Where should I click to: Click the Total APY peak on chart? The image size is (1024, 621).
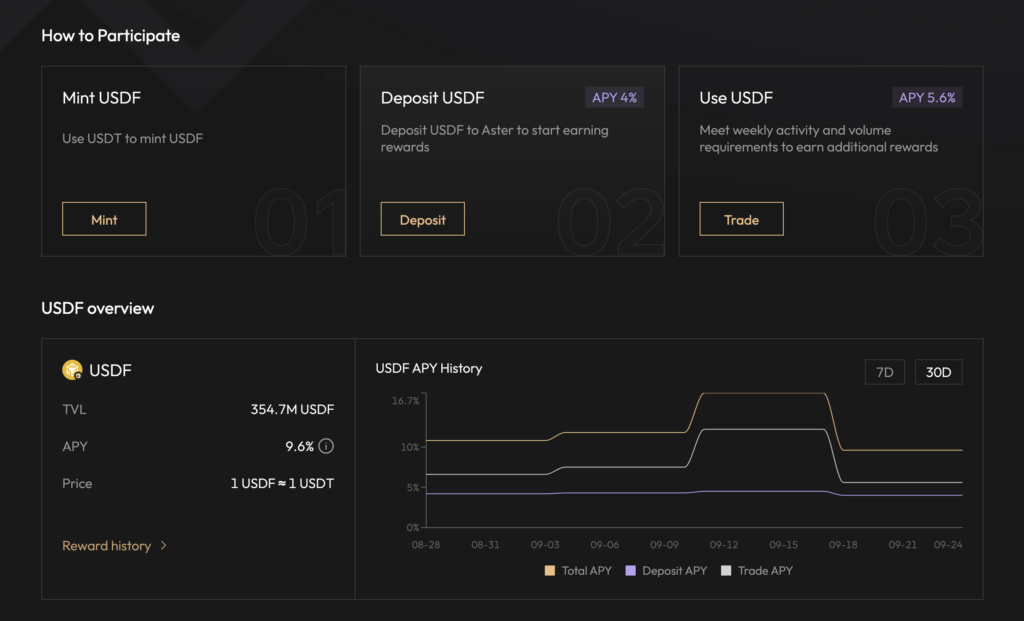pyautogui.click(x=765, y=393)
